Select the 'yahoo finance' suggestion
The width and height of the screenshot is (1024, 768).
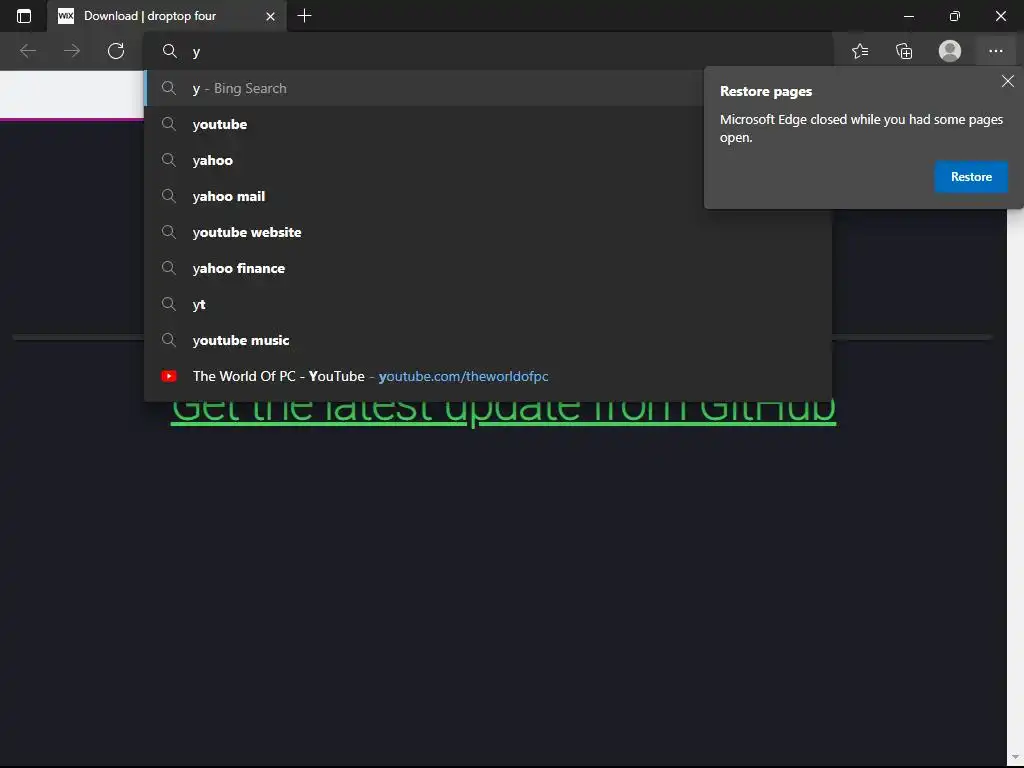(x=488, y=268)
